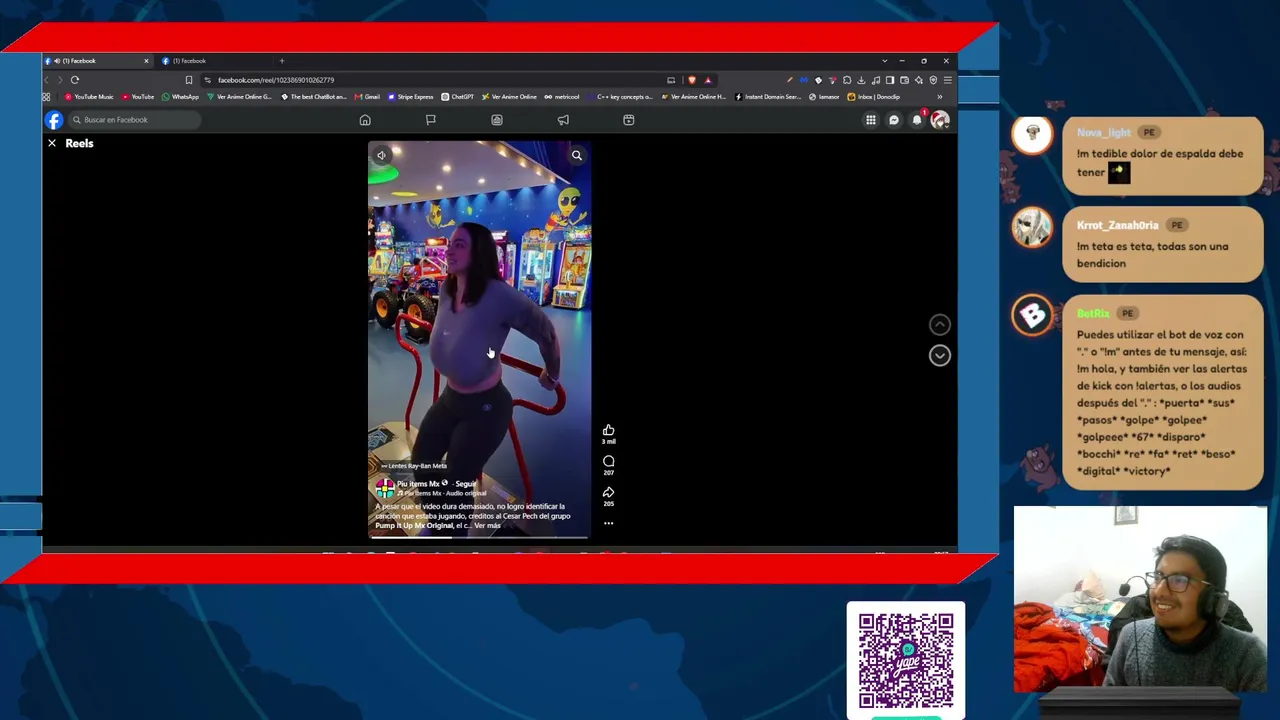Viewport: 1280px width, 720px height.
Task: Switch to the first Facebook tab
Action: coord(97,61)
